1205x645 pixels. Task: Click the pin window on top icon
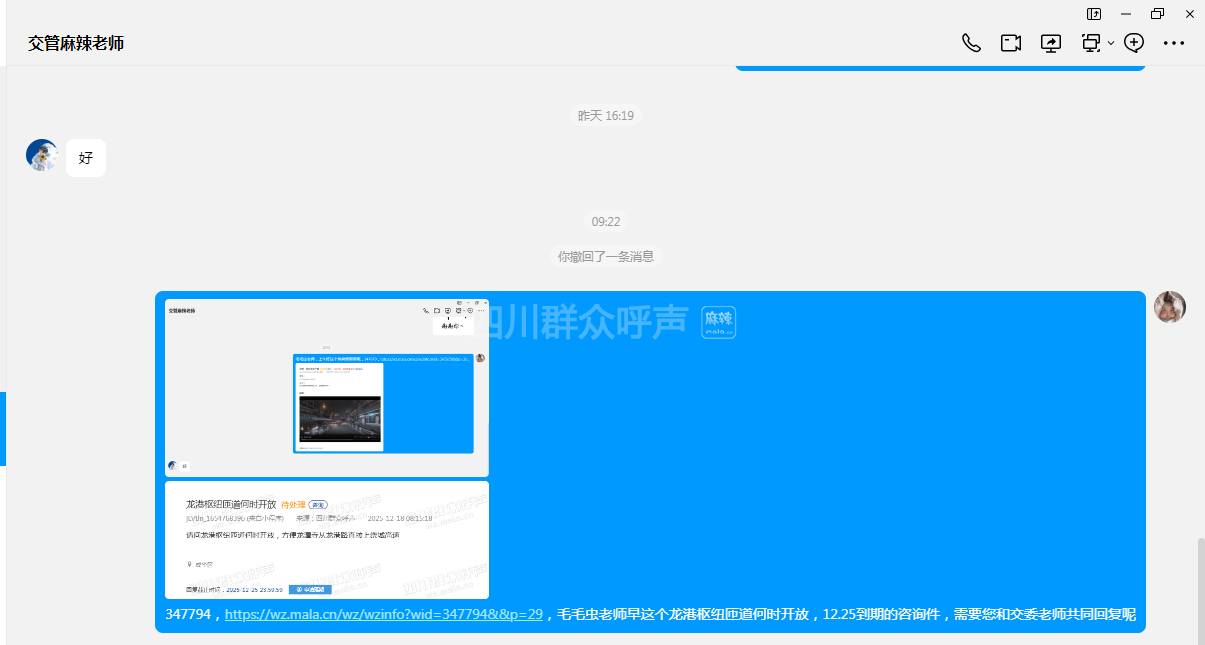click(1094, 14)
